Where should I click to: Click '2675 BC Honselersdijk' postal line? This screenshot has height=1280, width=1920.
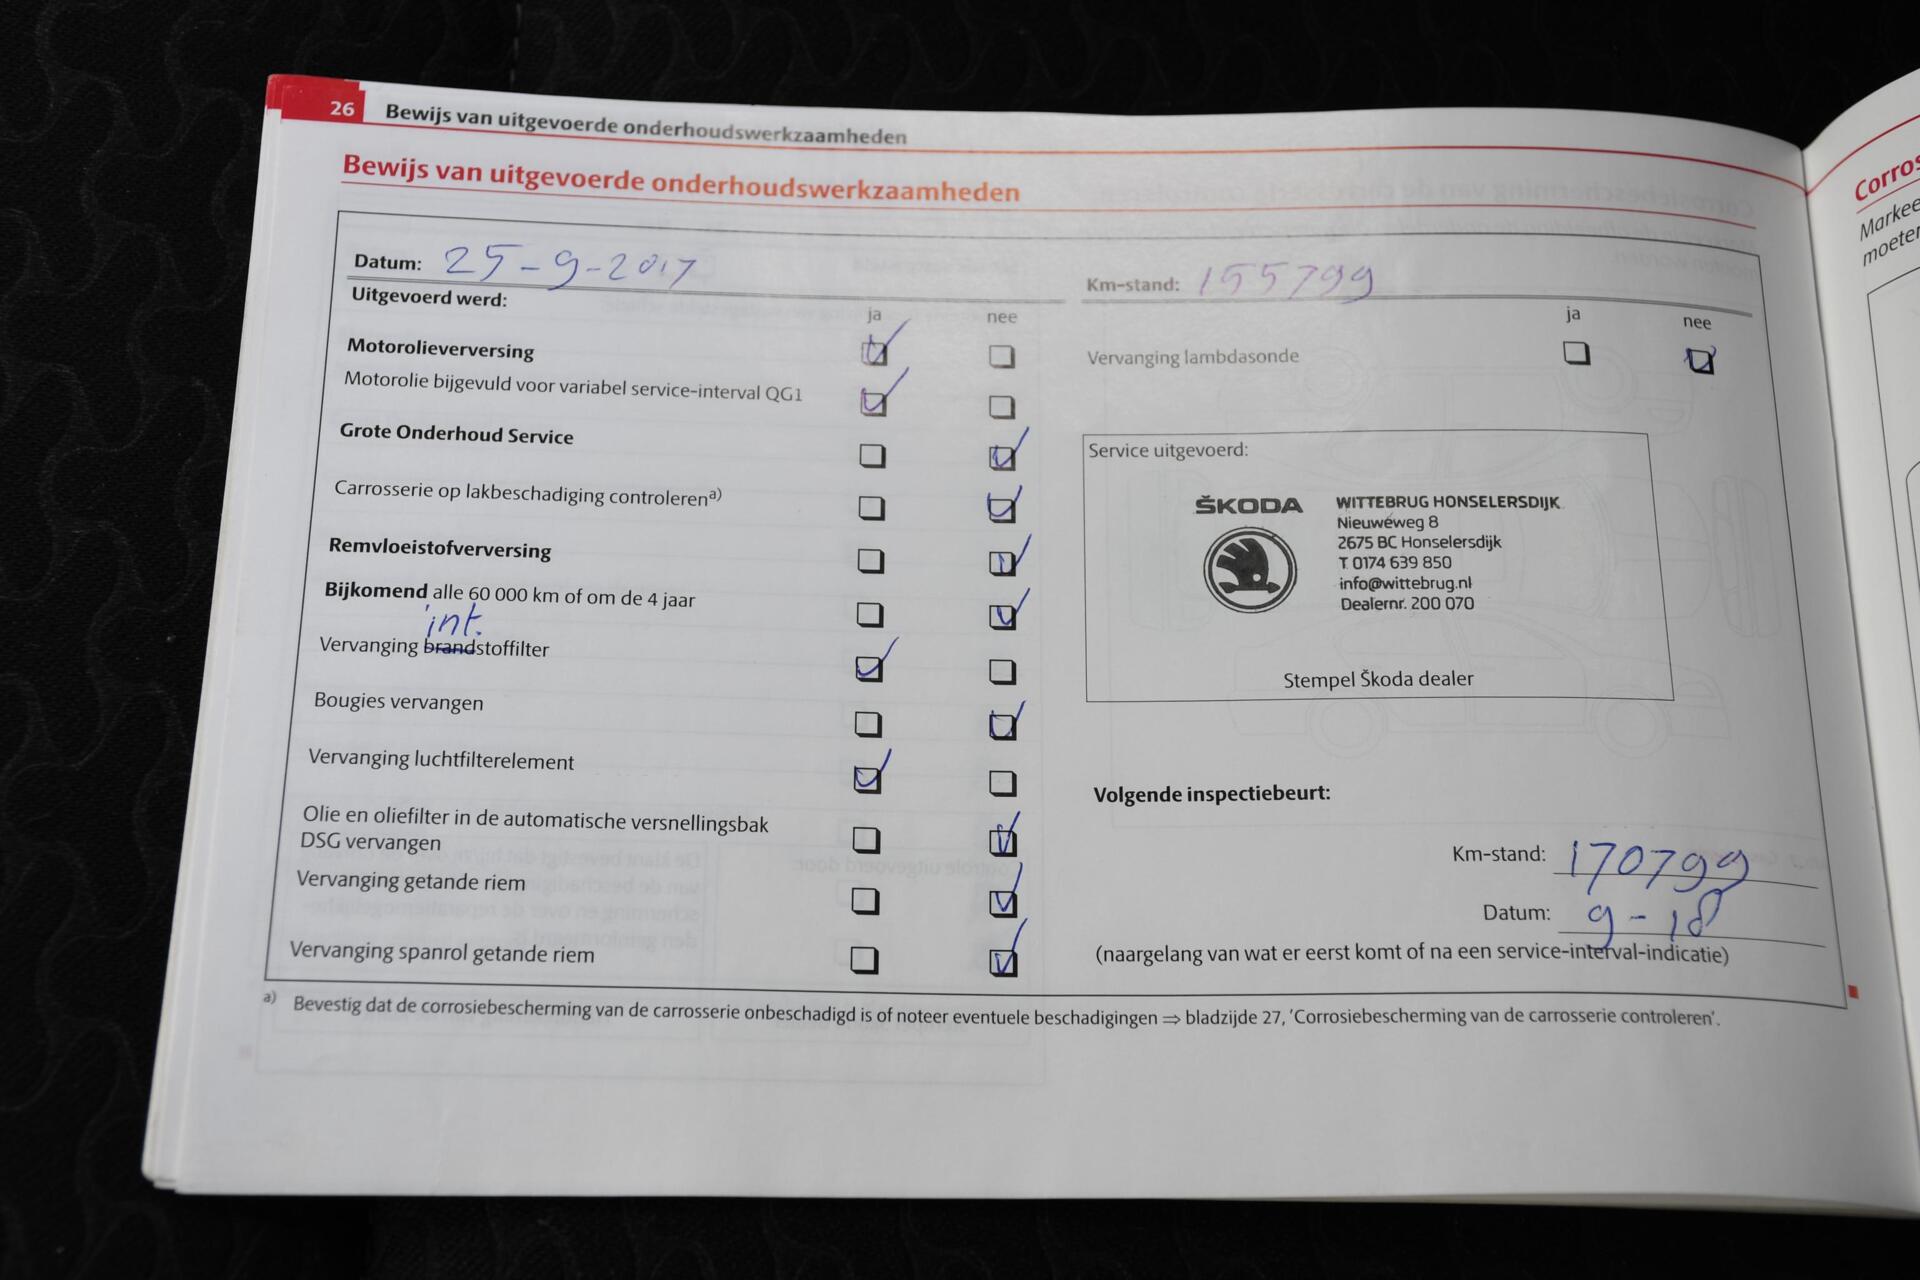click(1419, 542)
